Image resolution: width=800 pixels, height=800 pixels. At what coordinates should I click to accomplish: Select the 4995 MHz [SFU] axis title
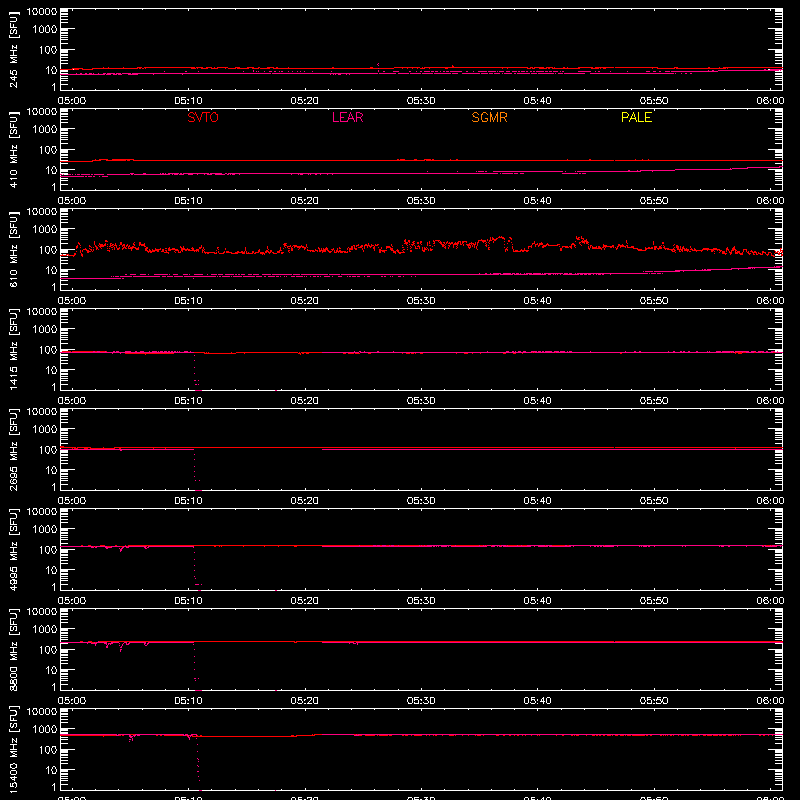pos(13,549)
